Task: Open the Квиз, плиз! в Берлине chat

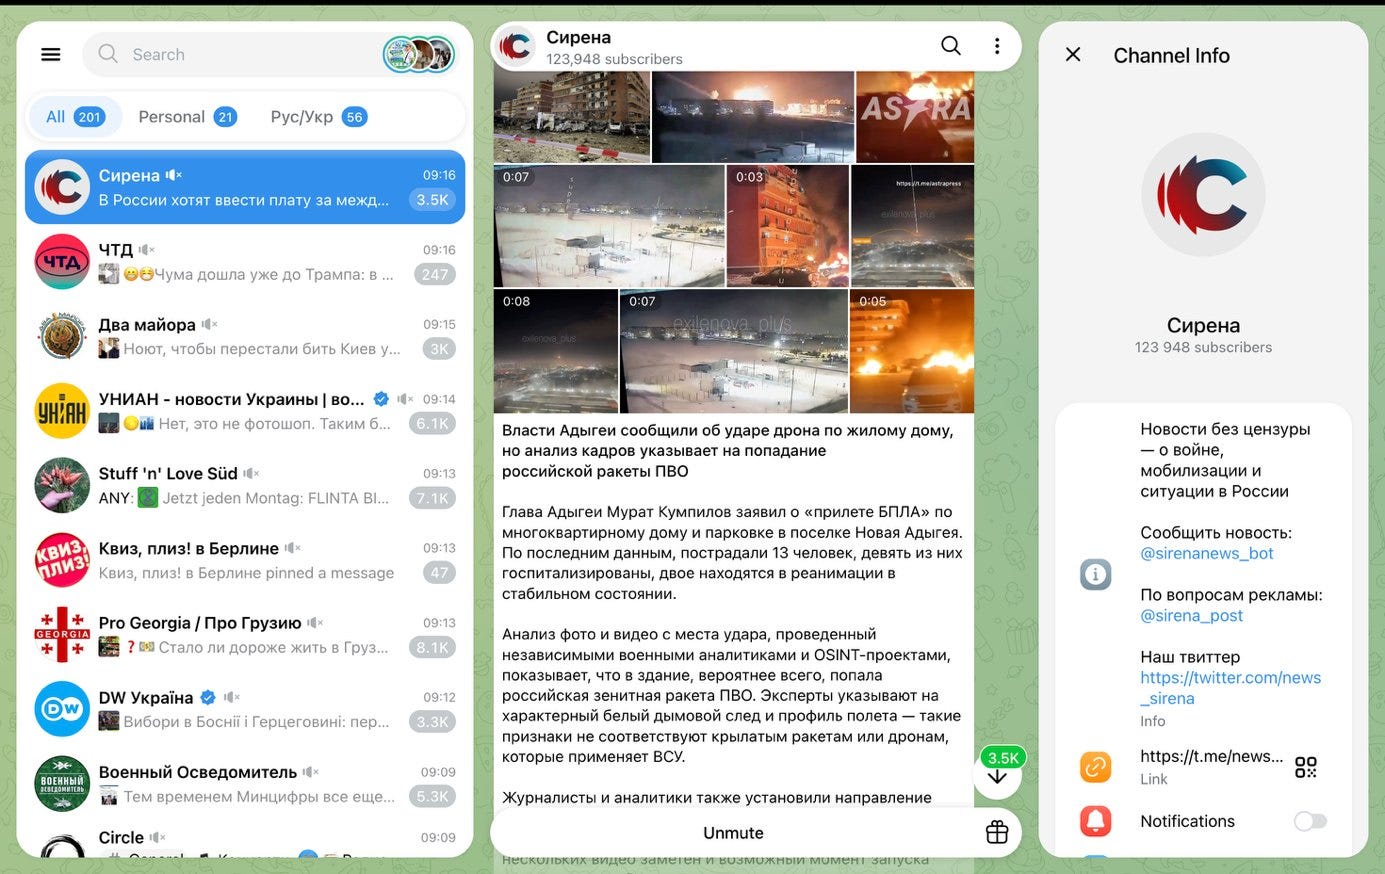Action: point(245,560)
